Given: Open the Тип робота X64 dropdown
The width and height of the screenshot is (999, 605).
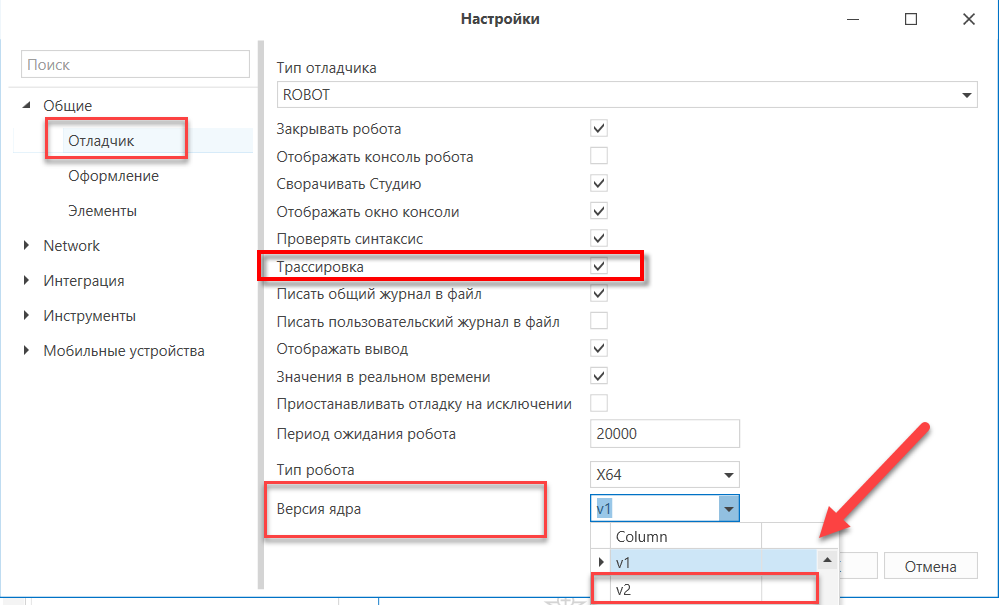Looking at the screenshot, I should [x=665, y=474].
